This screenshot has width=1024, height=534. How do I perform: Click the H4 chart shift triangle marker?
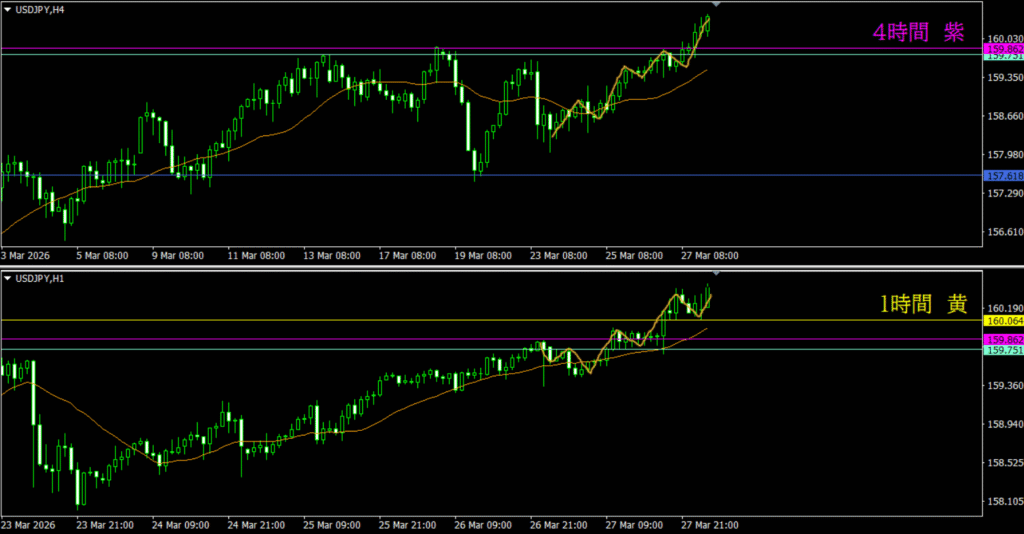pyautogui.click(x=715, y=5)
